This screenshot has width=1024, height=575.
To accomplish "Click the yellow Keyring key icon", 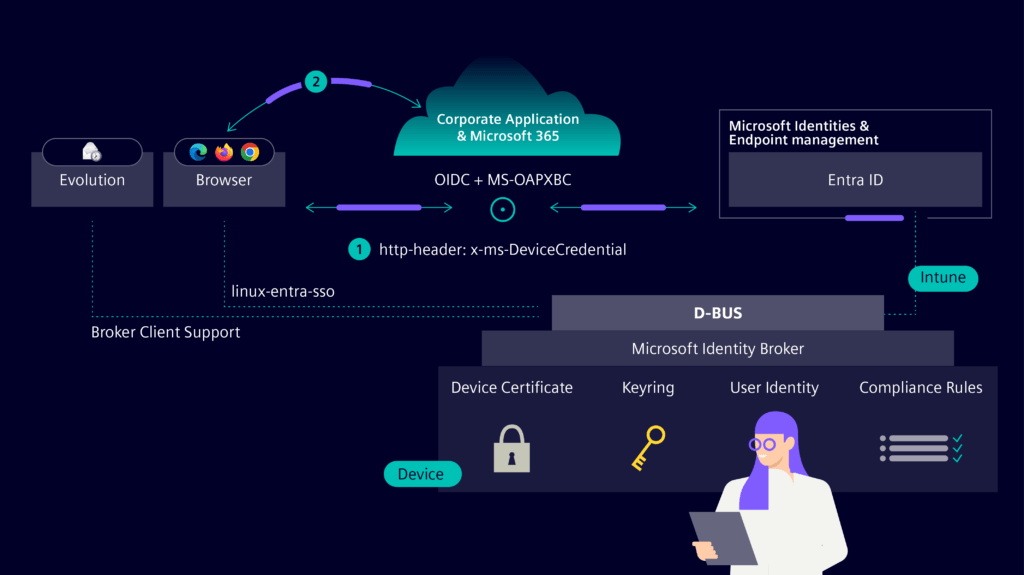I will pos(648,448).
